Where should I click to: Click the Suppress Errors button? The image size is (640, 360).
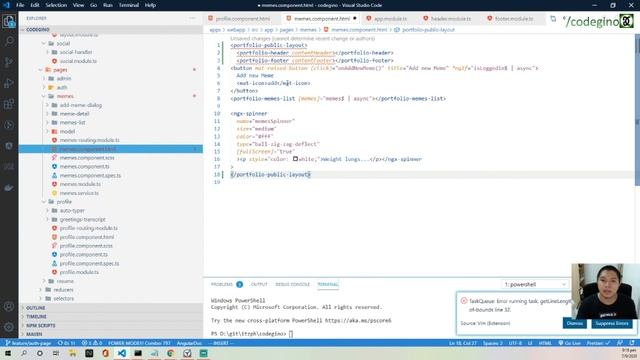pos(611,323)
